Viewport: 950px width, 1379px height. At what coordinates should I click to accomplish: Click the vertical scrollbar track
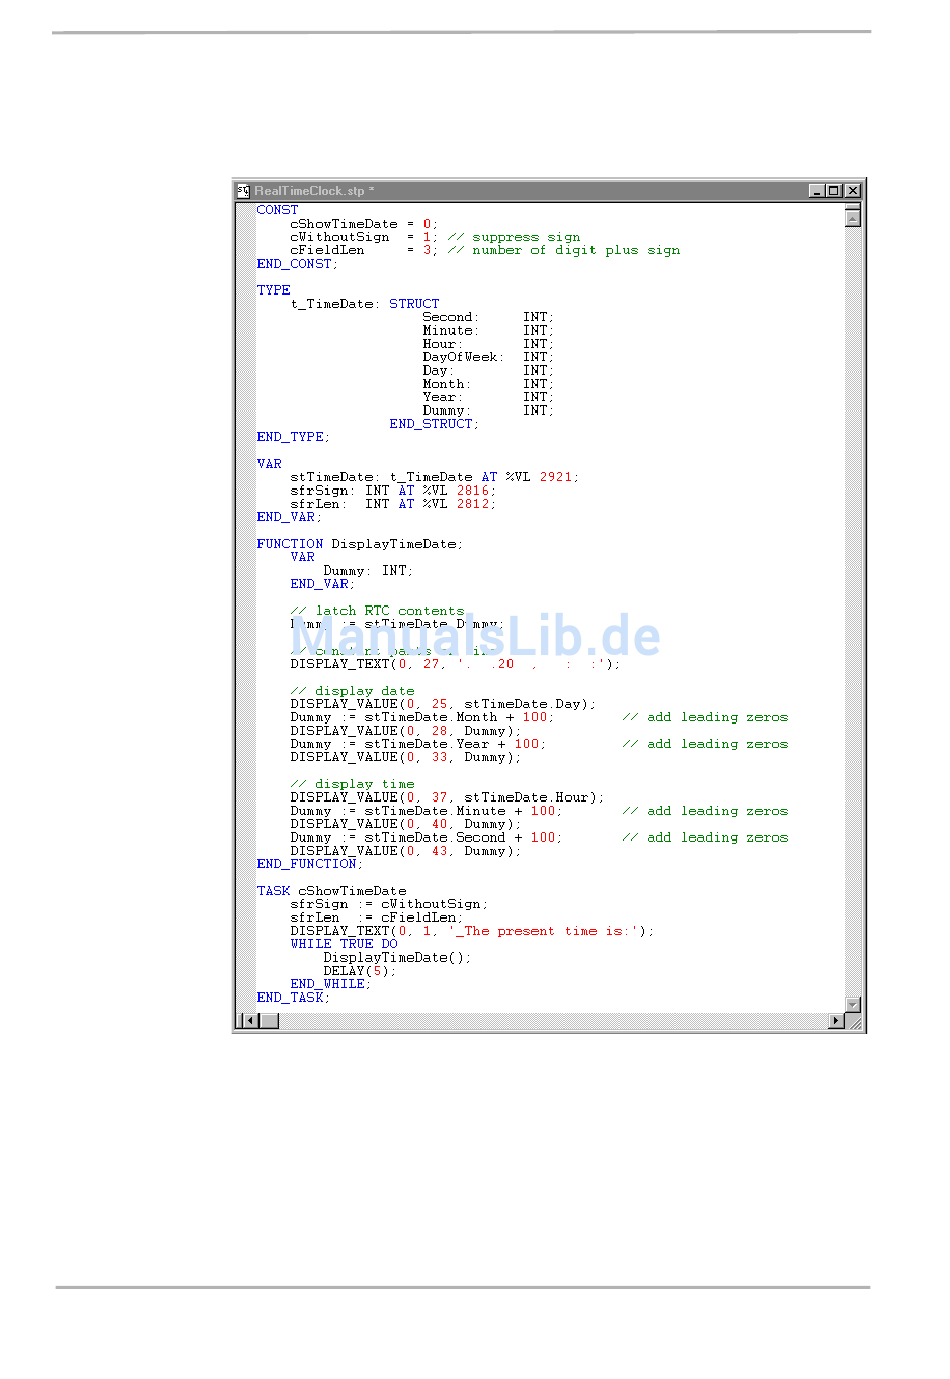[853, 600]
